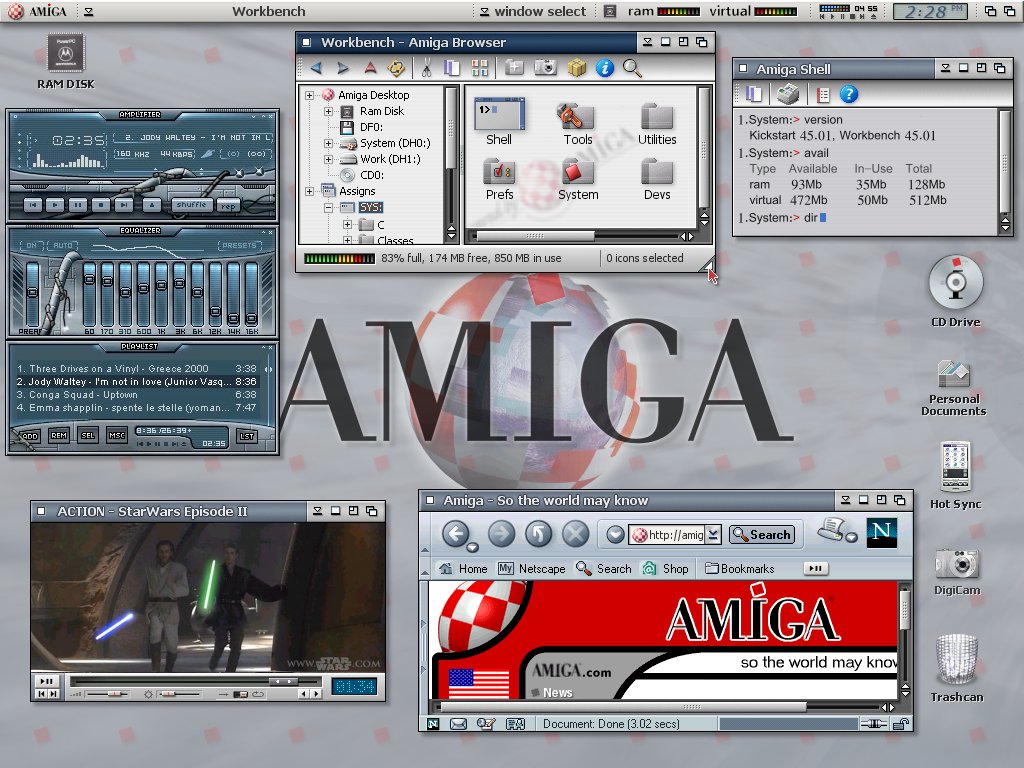Open the Trashcan on desktop
Image resolution: width=1024 pixels, height=768 pixels.
[957, 667]
